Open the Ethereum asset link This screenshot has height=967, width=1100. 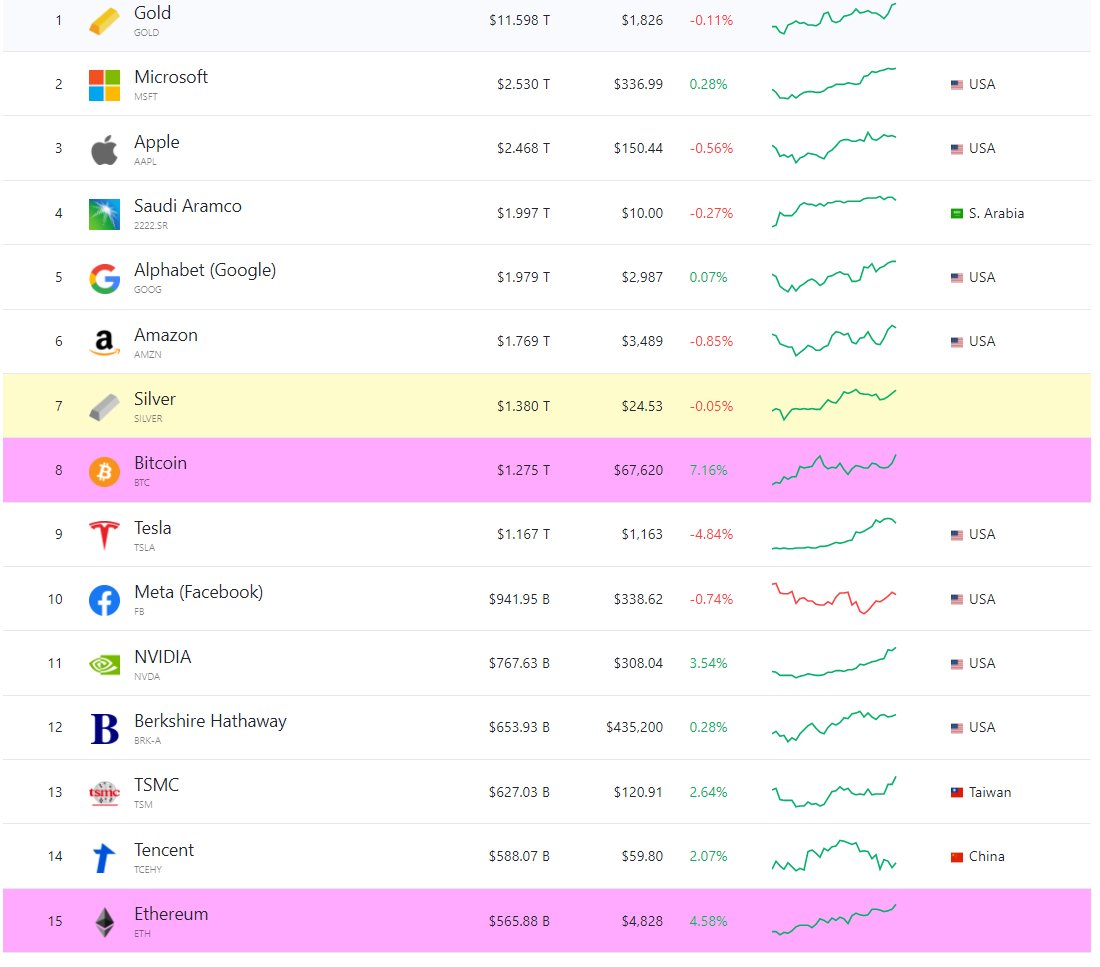coord(171,914)
